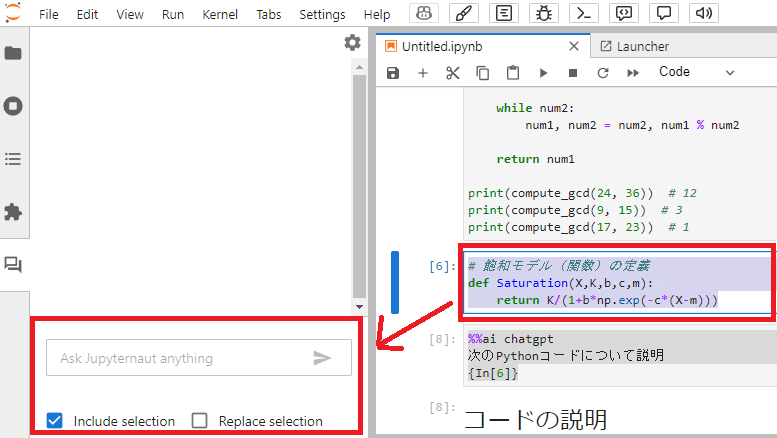Image resolution: width=777 pixels, height=438 pixels.
Task: Open the Jupyternaut chat sidebar icon
Action: click(x=13, y=265)
